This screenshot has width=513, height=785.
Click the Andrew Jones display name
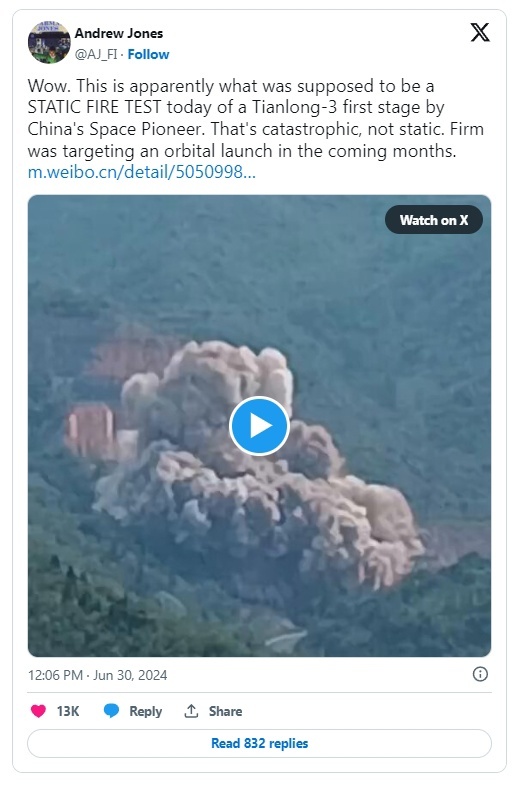(x=119, y=33)
